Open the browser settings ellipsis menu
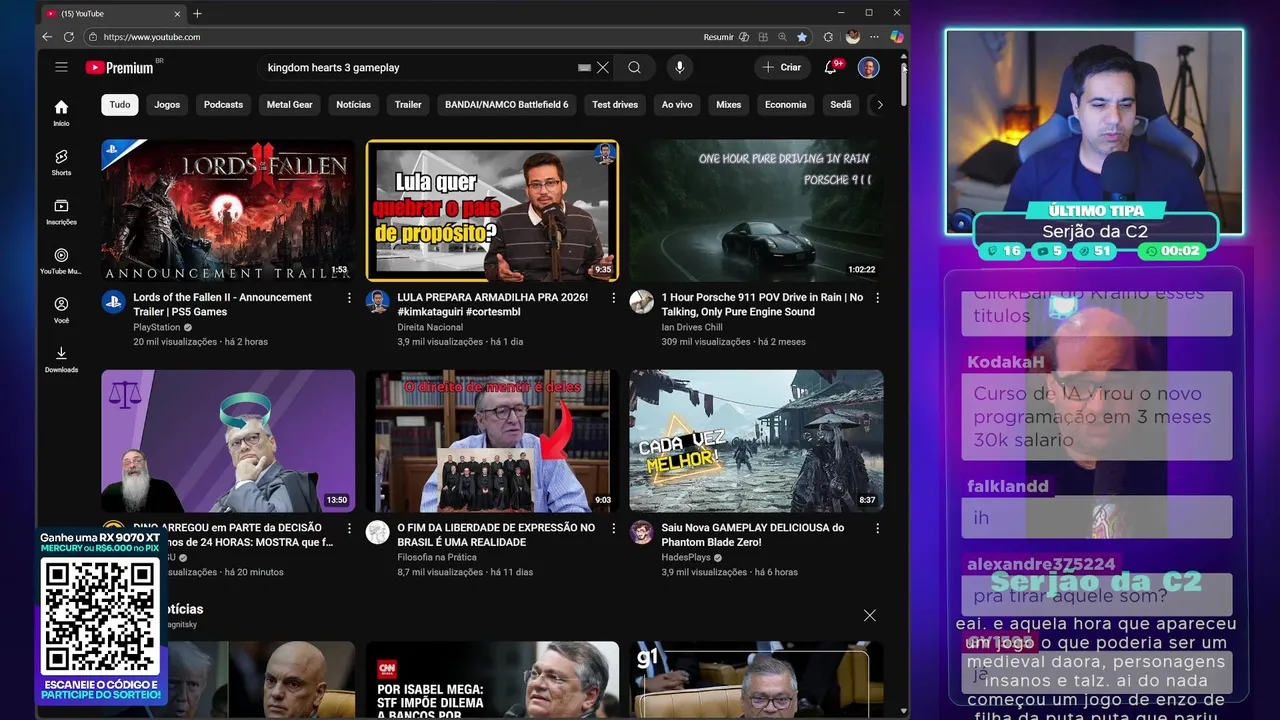 click(x=875, y=37)
